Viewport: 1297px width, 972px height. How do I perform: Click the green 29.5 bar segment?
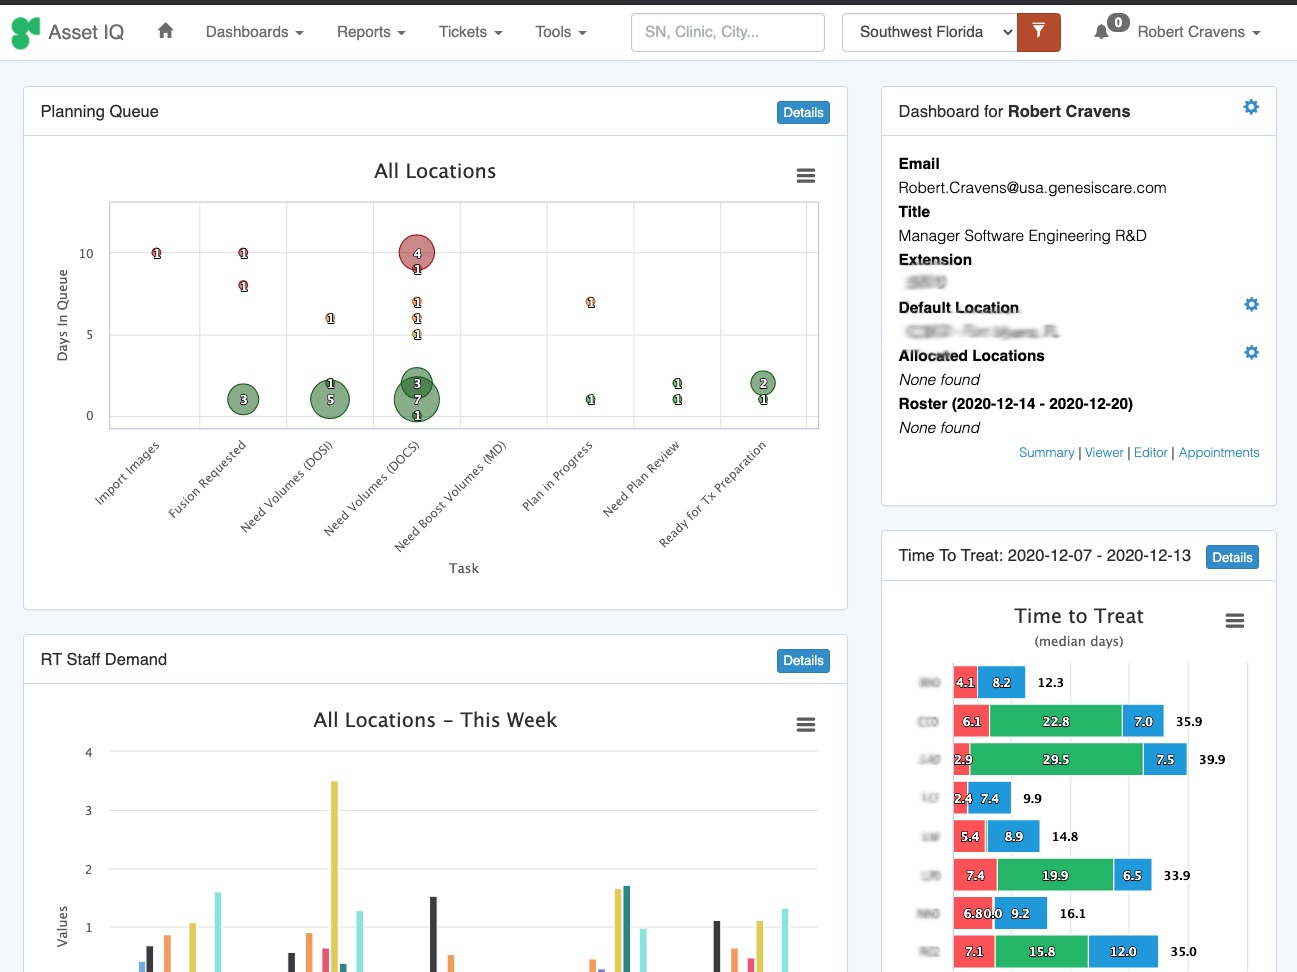[1055, 760]
